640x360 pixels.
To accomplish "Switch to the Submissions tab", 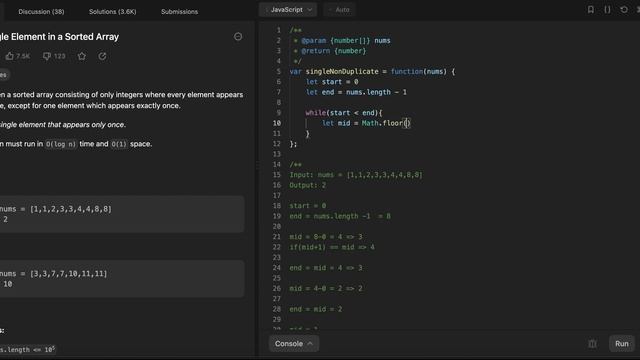I will point(179,12).
